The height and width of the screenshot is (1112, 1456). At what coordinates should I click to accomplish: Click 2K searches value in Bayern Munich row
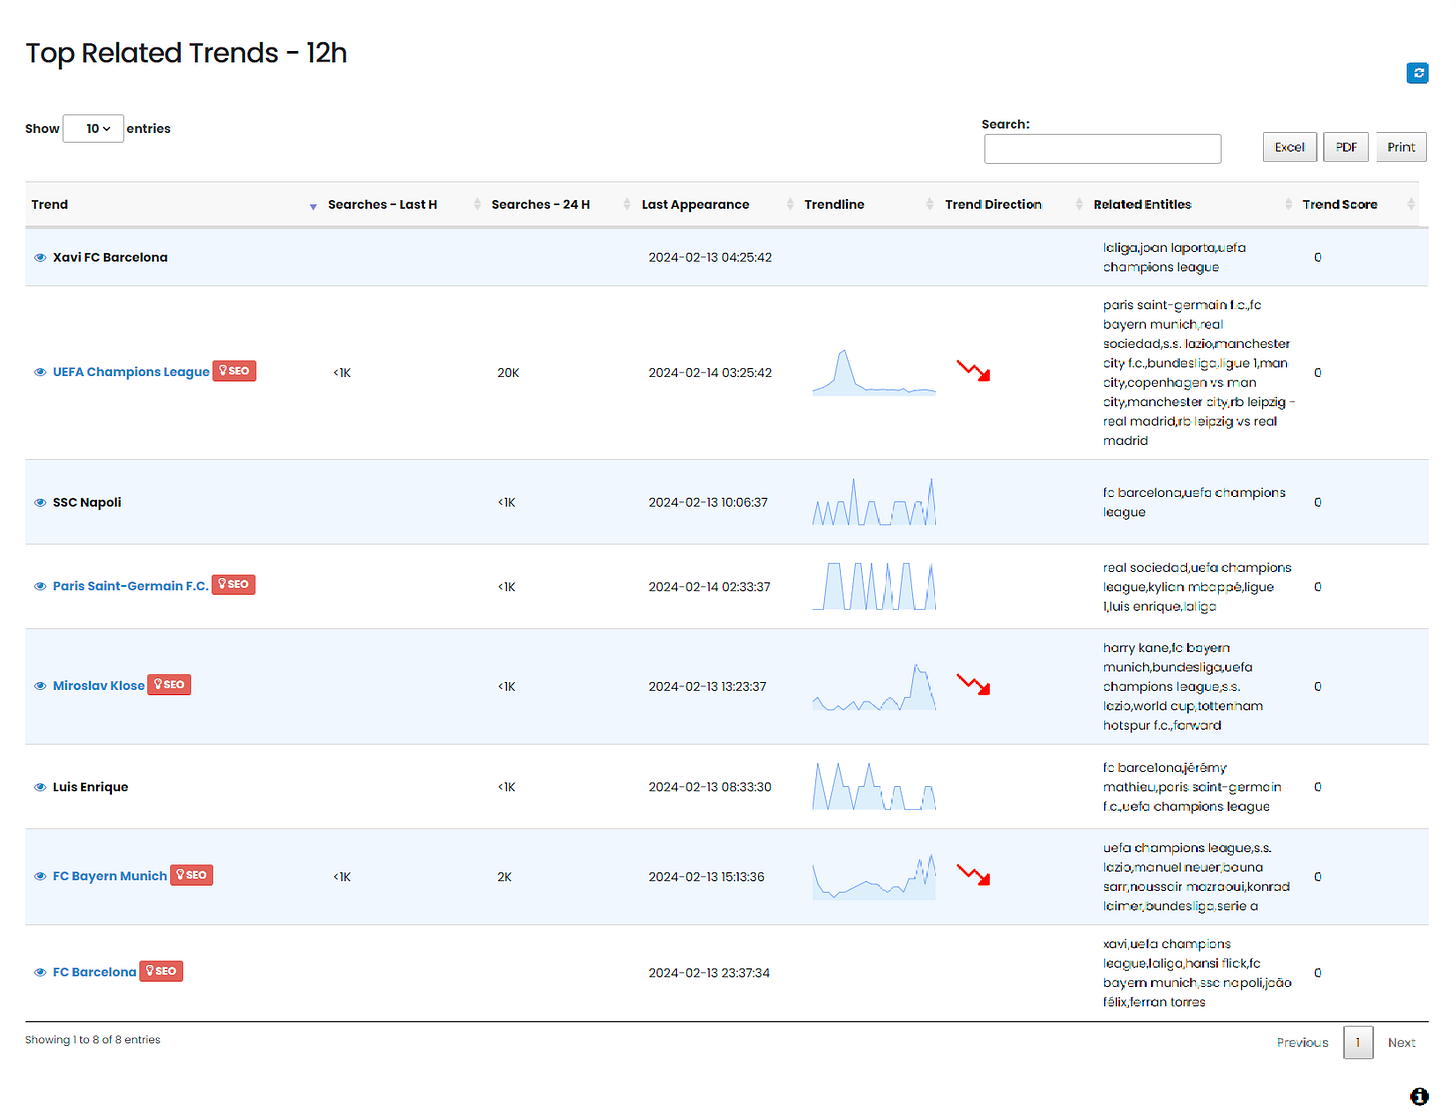point(504,877)
